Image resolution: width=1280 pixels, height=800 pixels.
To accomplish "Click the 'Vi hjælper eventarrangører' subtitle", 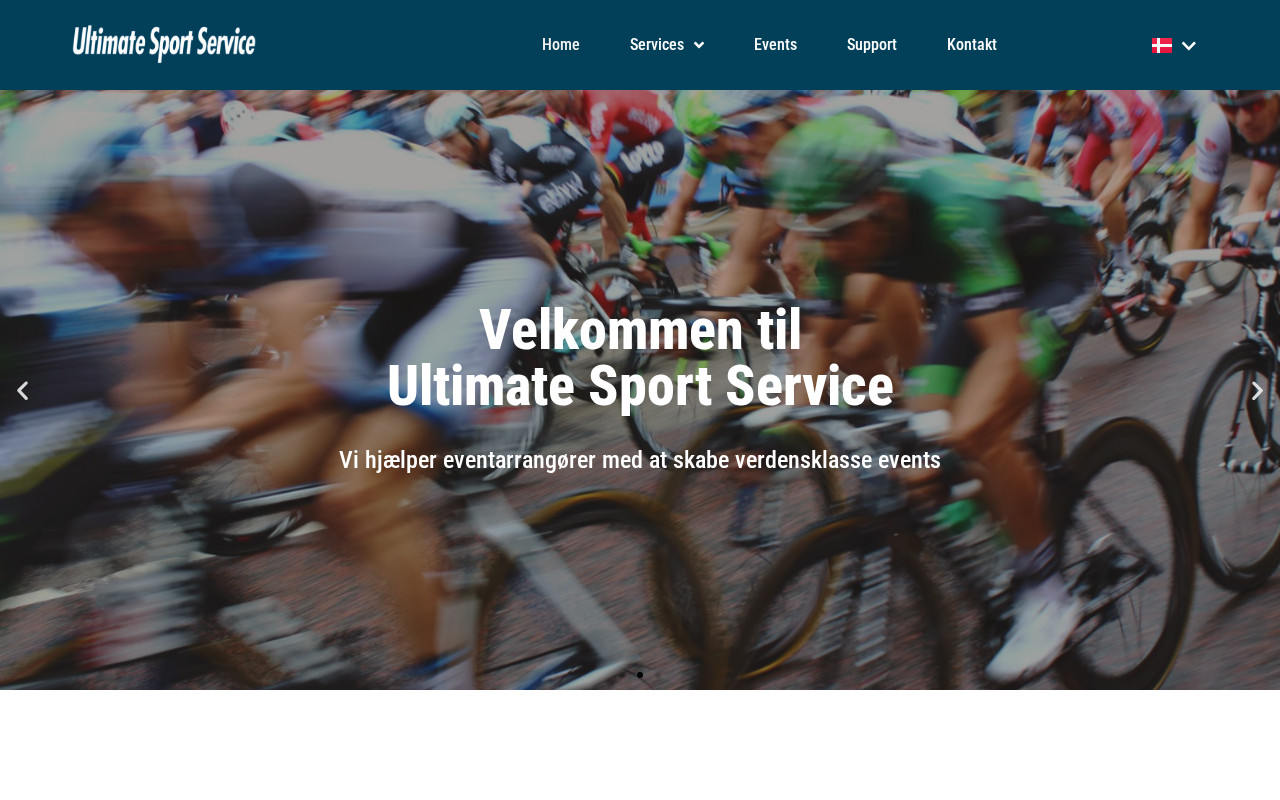I will tap(640, 460).
